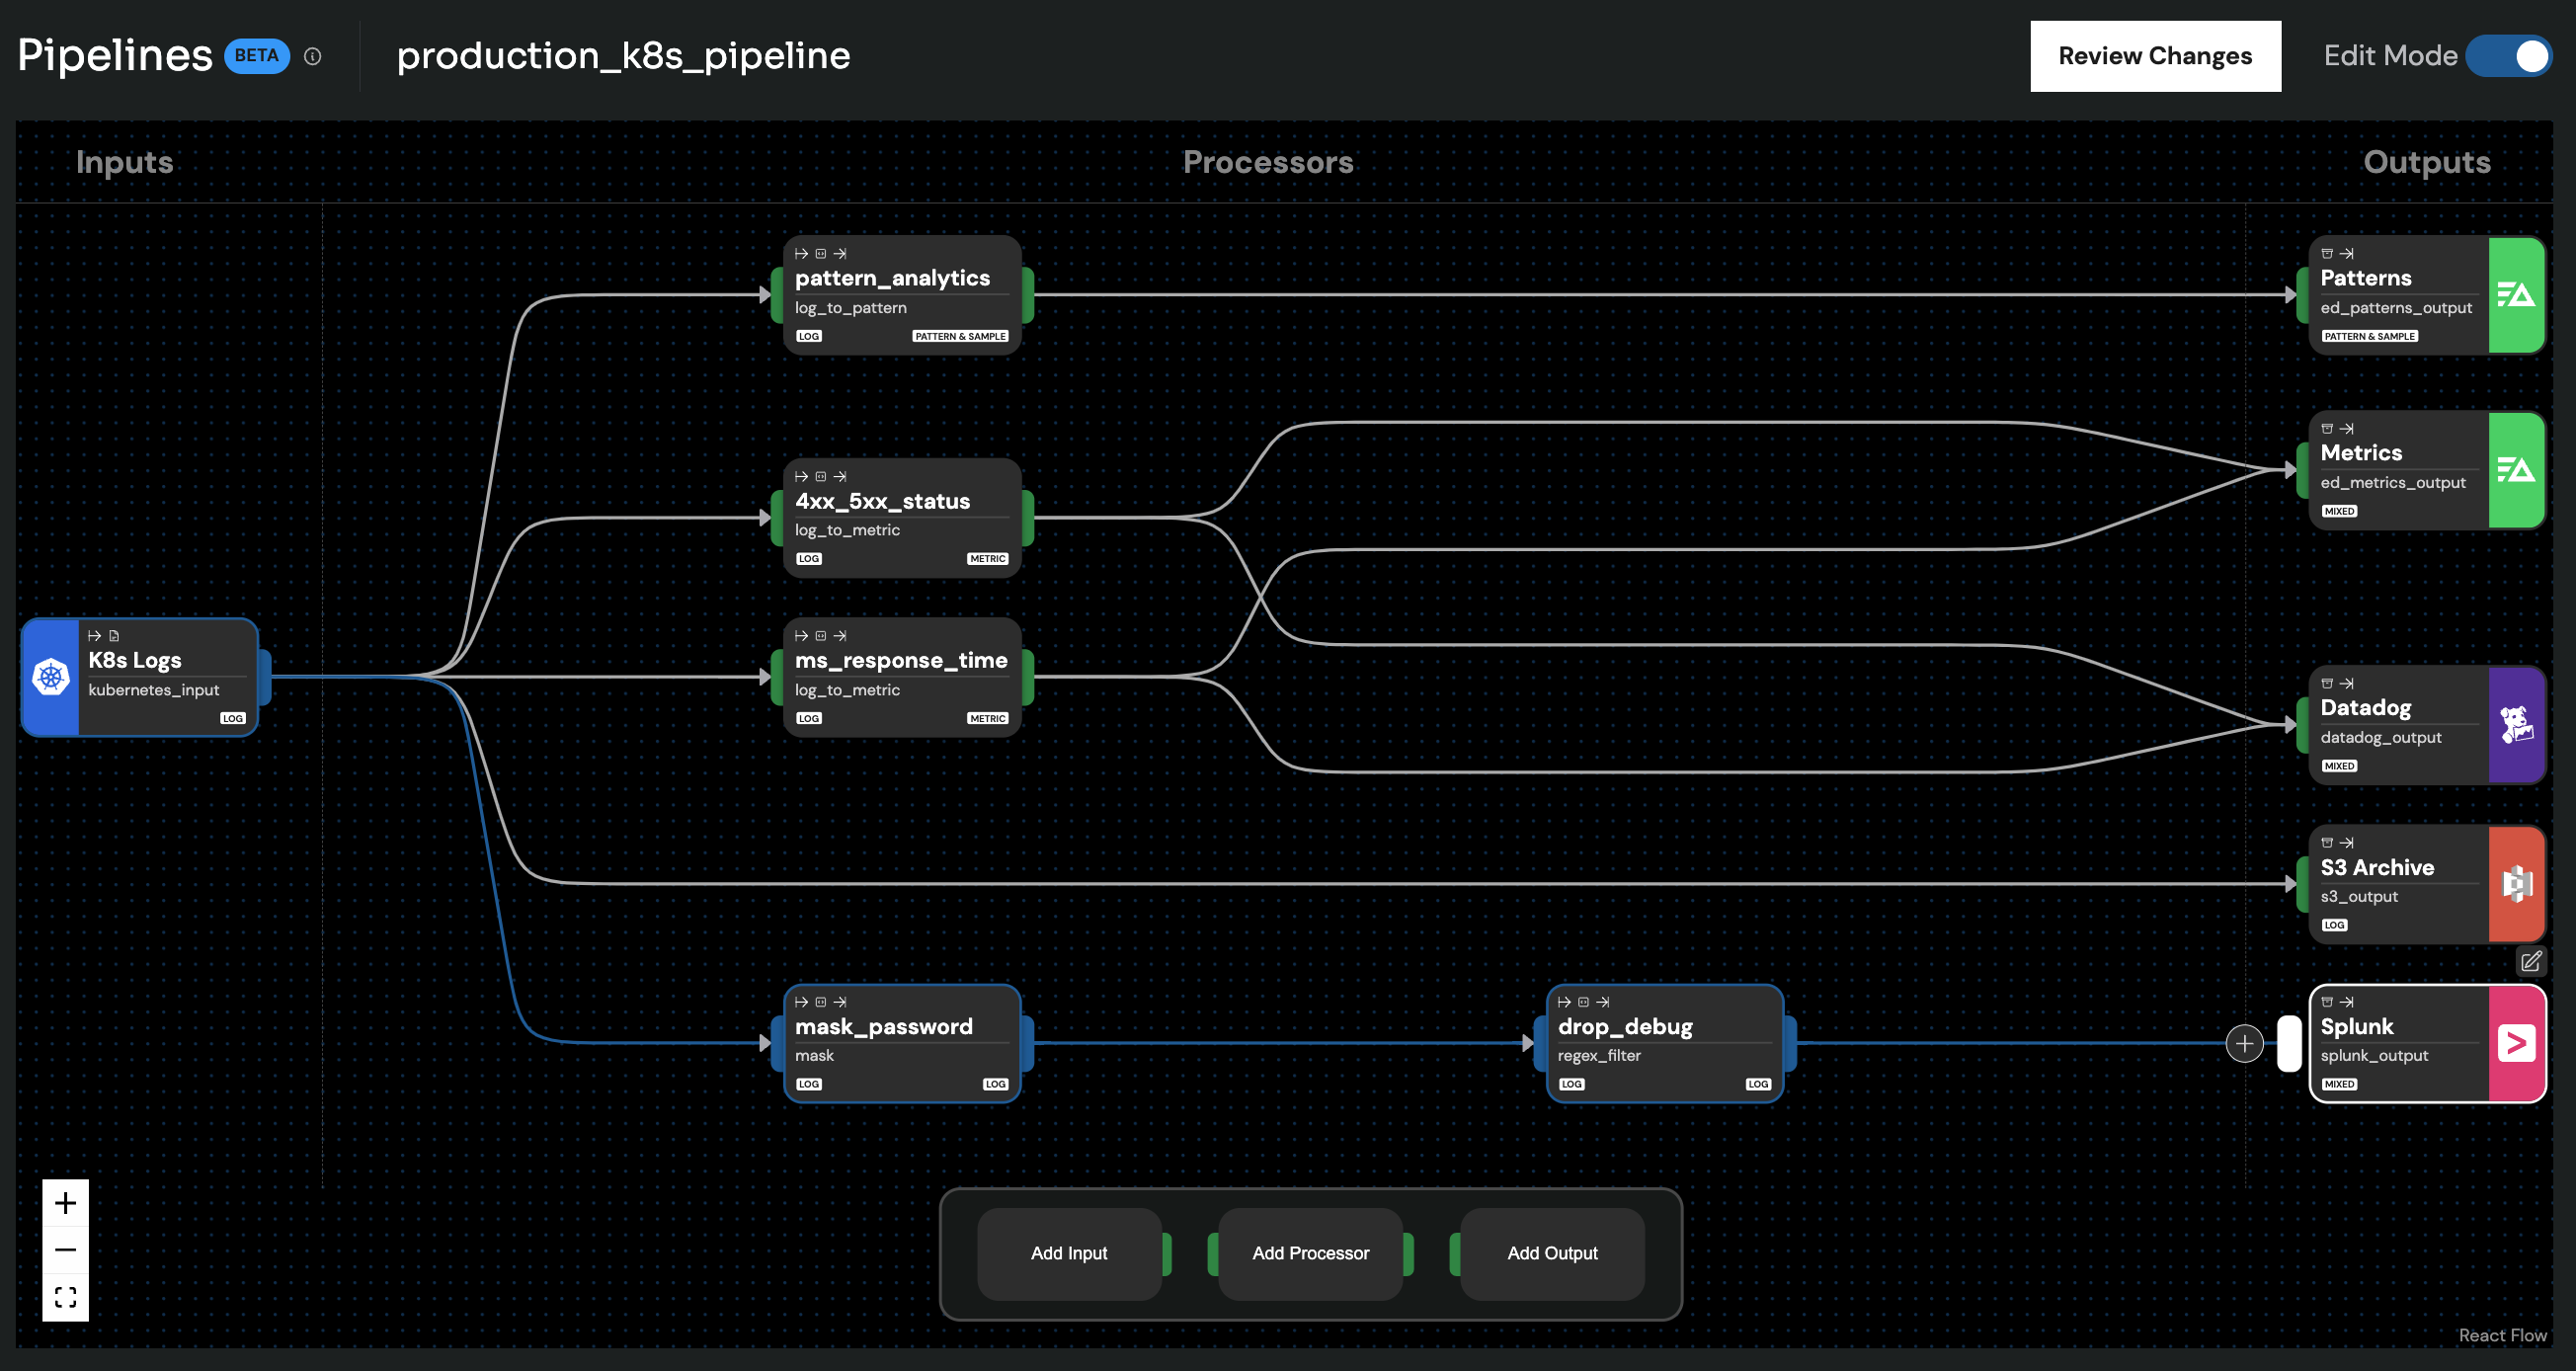
Task: Click Add Processor in the bottom toolbar
Action: (x=1311, y=1253)
